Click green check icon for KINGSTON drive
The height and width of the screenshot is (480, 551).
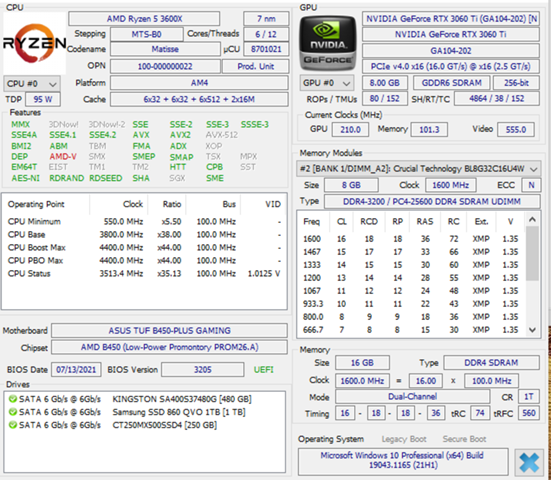click(x=13, y=399)
